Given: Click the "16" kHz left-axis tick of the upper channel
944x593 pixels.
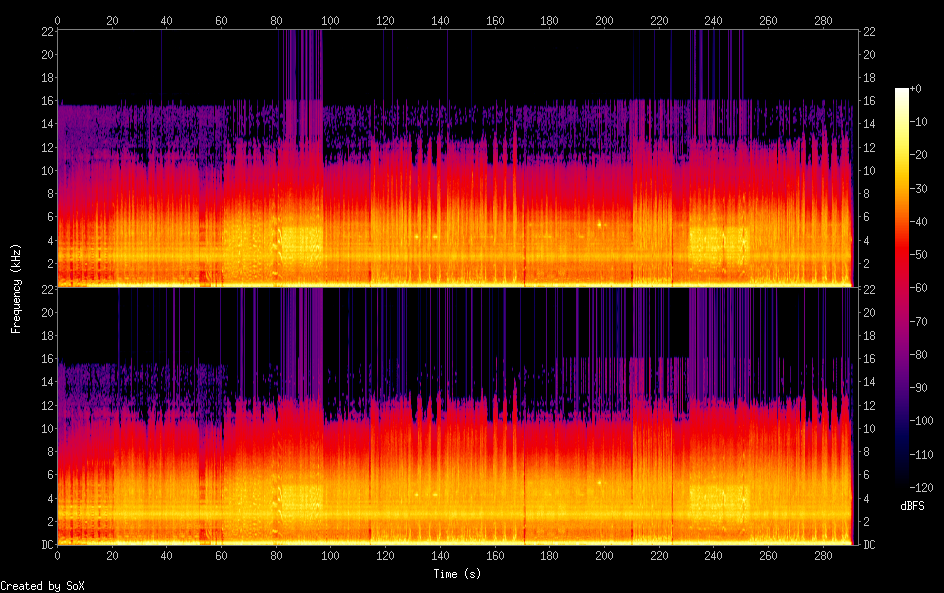Looking at the screenshot, I should [x=46, y=101].
